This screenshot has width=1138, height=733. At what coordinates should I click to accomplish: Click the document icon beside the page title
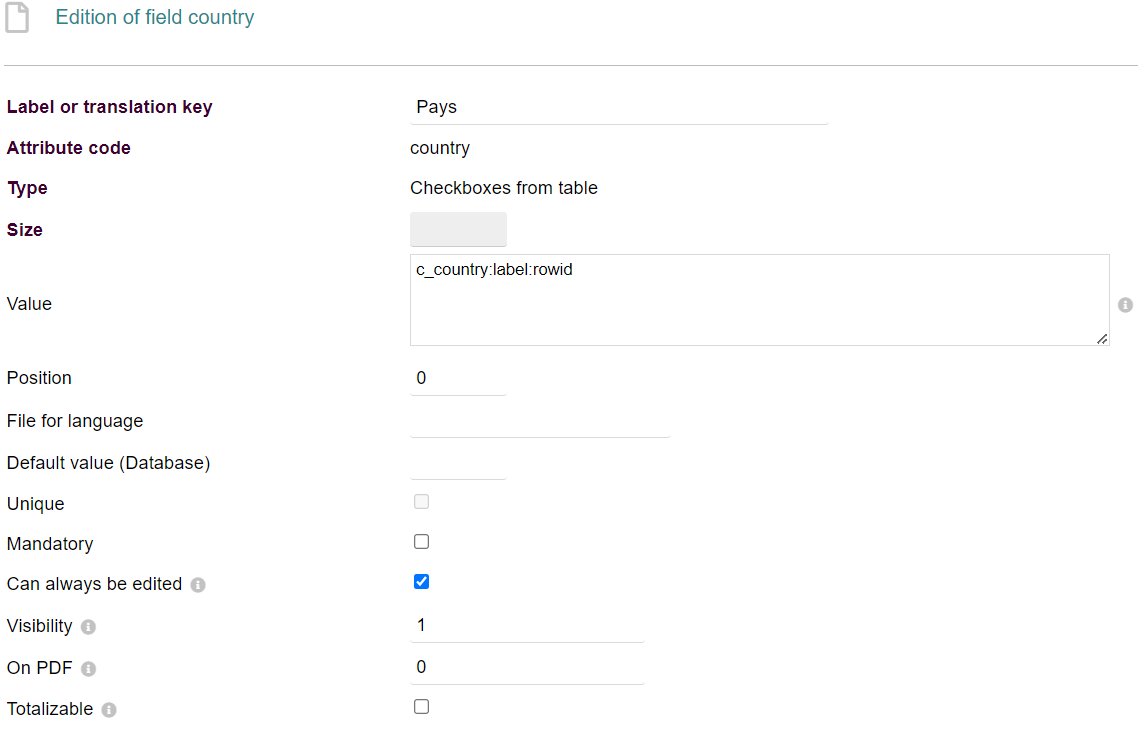(x=17, y=18)
